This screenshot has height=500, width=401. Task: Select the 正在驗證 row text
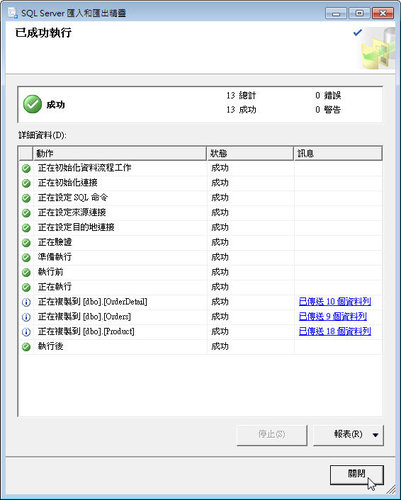pyautogui.click(x=55, y=242)
